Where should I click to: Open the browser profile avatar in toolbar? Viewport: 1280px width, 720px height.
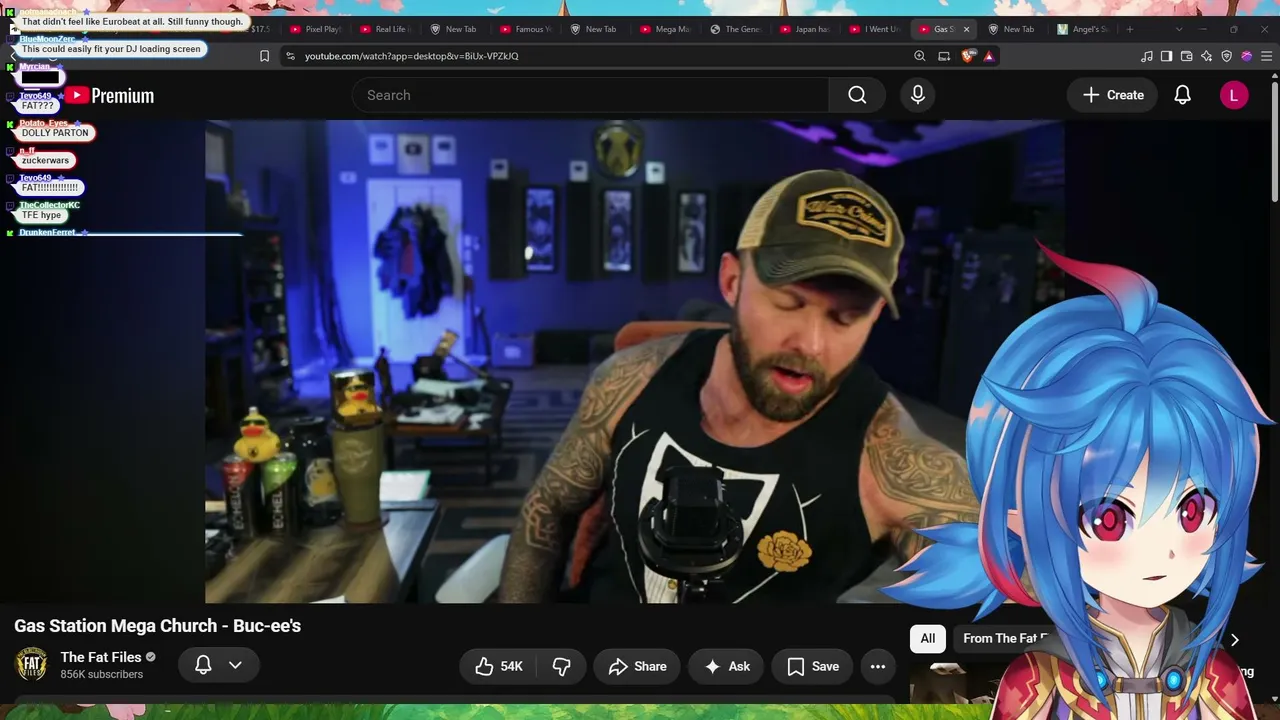tap(1246, 56)
